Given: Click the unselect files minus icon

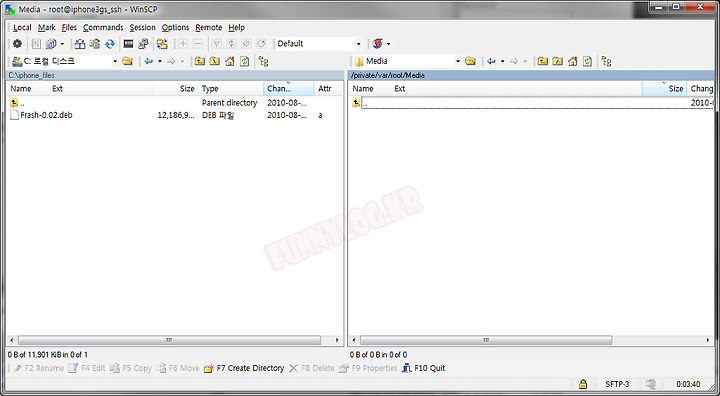Looking at the screenshot, I should [x=198, y=44].
